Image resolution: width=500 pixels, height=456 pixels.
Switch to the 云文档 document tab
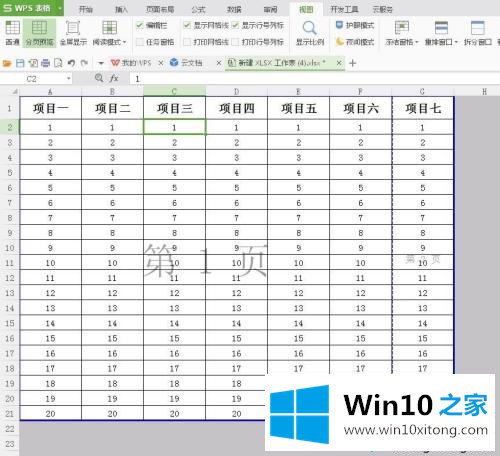pyautogui.click(x=186, y=63)
